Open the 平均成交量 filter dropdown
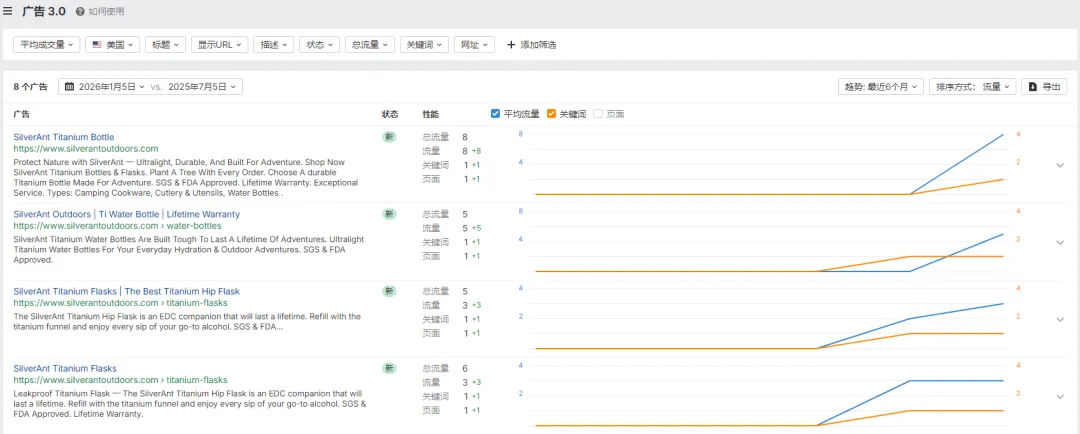The height and width of the screenshot is (434, 1080). [x=46, y=45]
